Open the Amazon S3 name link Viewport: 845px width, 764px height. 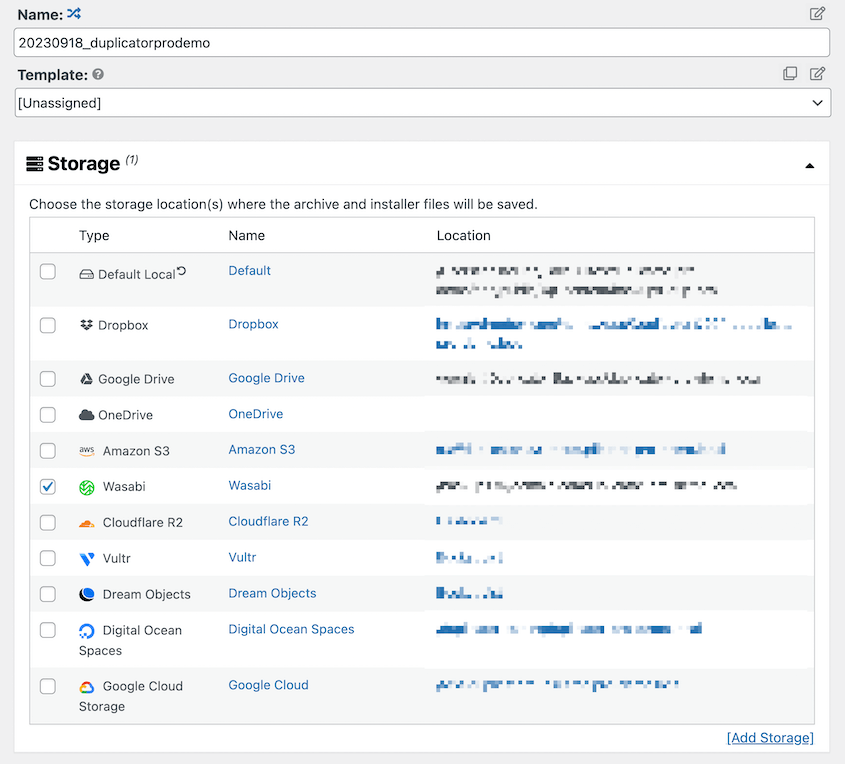click(262, 449)
